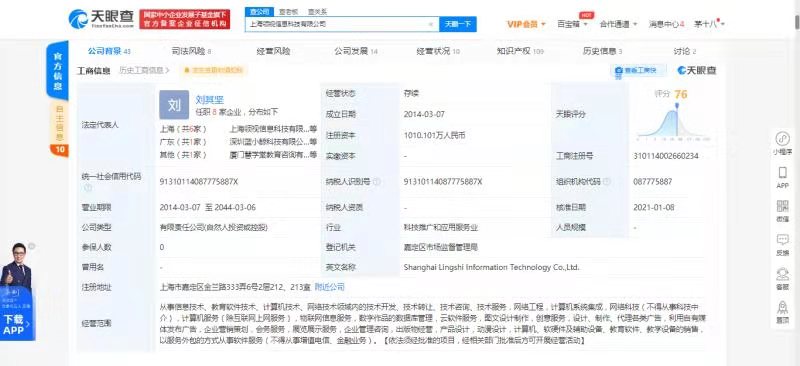This screenshot has height=366, width=800.
Task: Click the registered address text 上海市嘉定区金兰路
Action: pyautogui.click(x=235, y=287)
